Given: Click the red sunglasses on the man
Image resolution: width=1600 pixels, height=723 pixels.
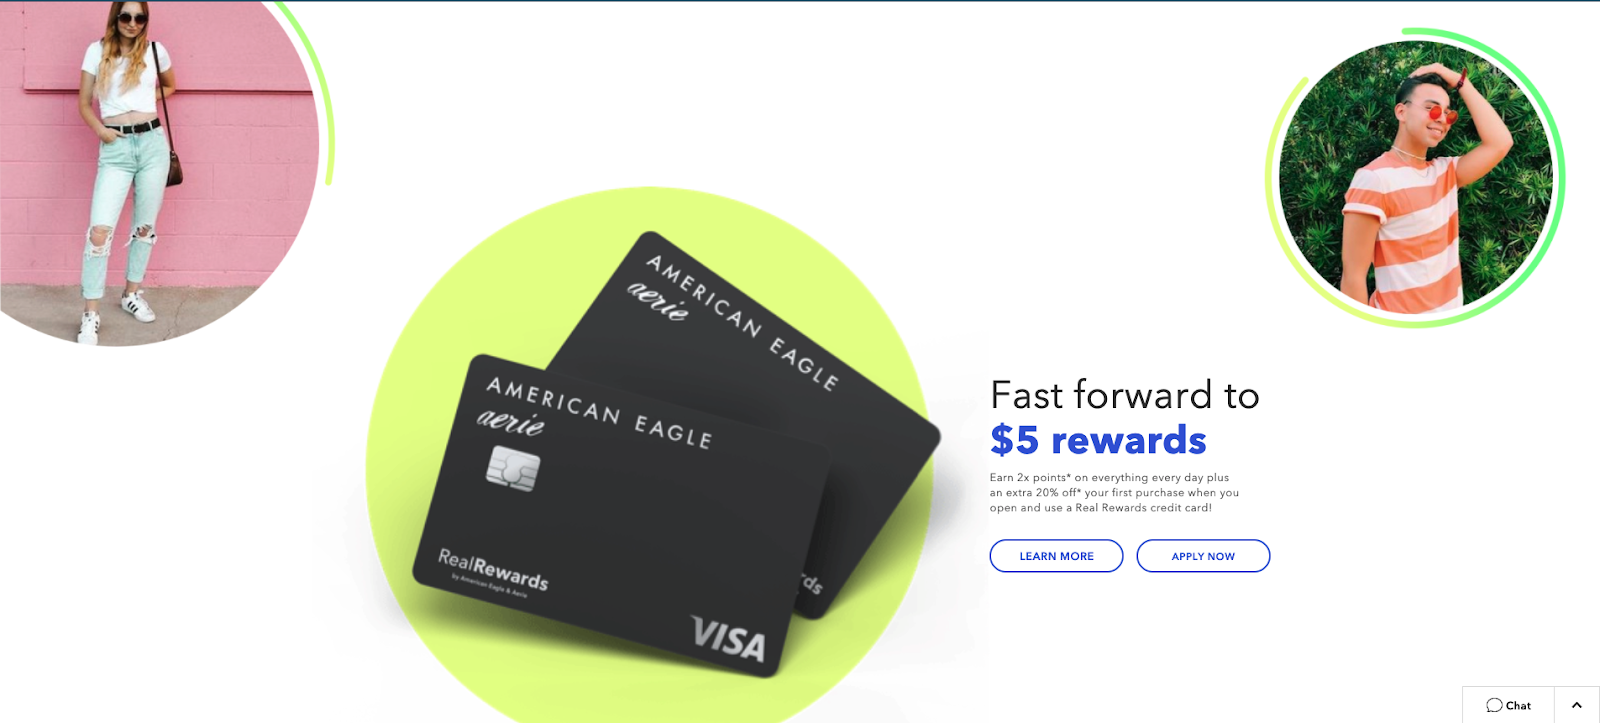Looking at the screenshot, I should pyautogui.click(x=1440, y=116).
